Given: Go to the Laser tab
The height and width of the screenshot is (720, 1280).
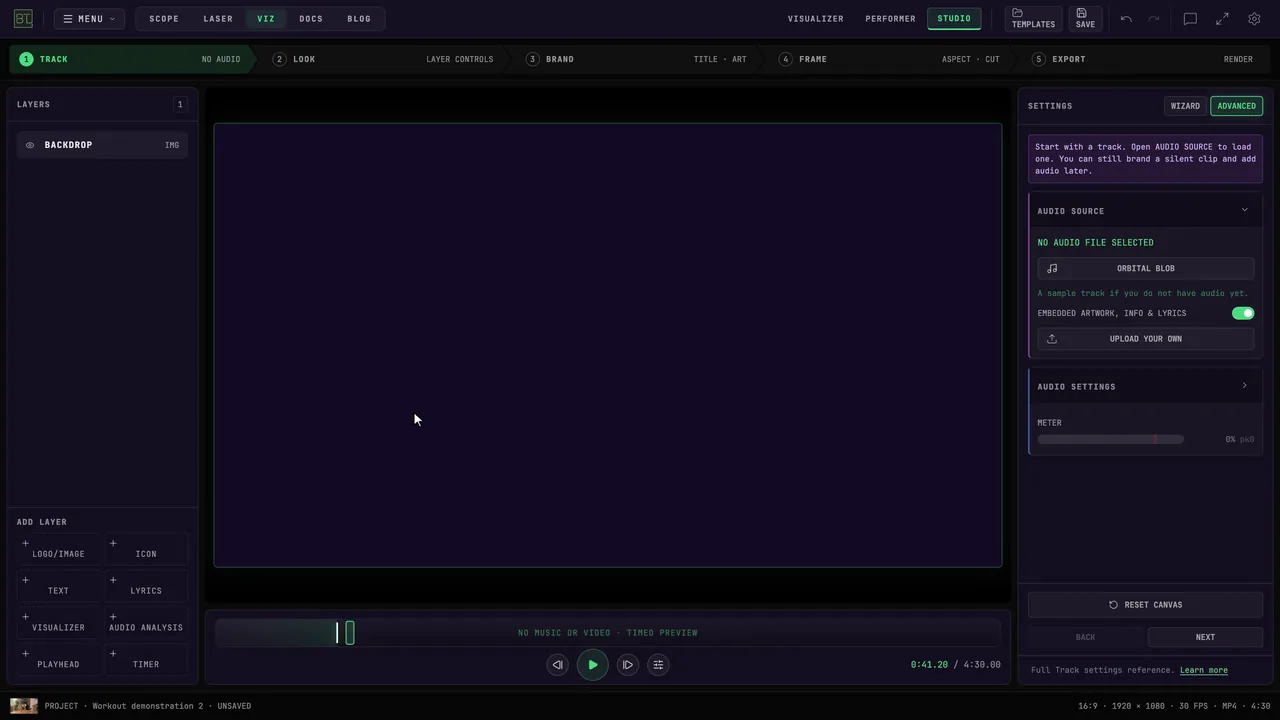Looking at the screenshot, I should [218, 18].
